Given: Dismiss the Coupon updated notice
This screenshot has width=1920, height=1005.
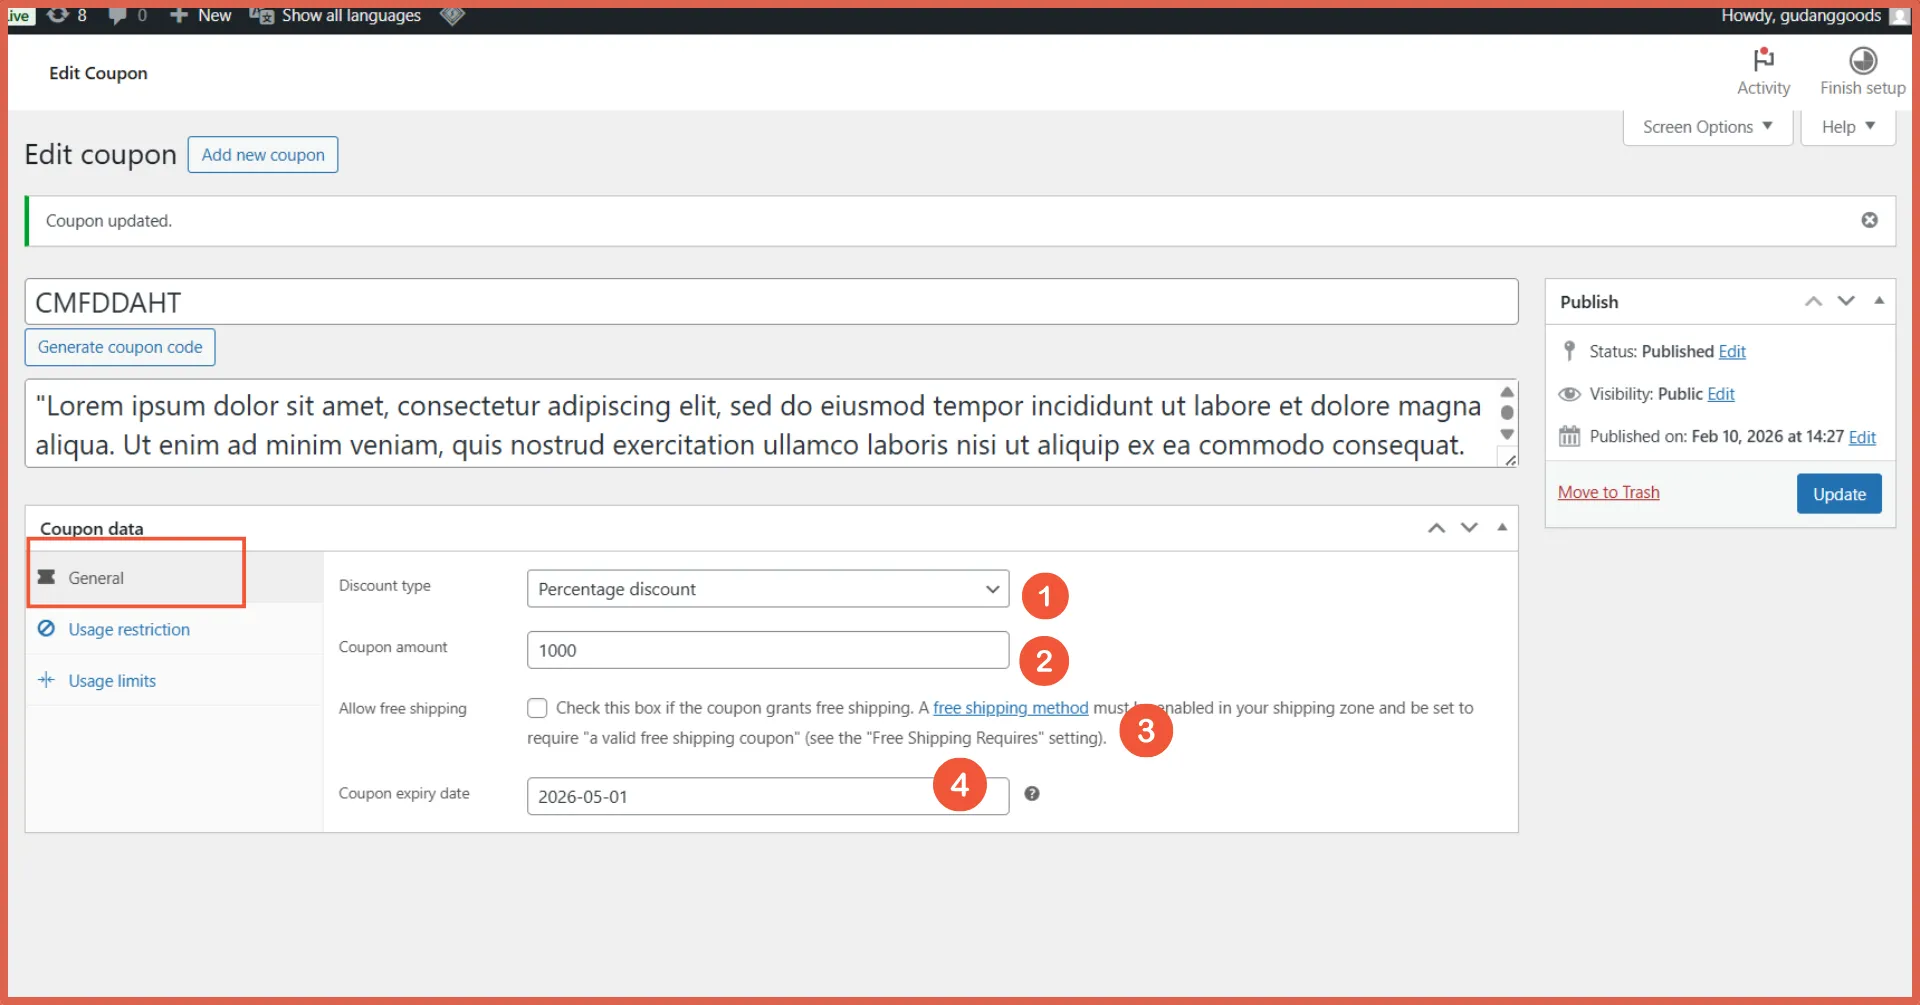Looking at the screenshot, I should pyautogui.click(x=1869, y=220).
